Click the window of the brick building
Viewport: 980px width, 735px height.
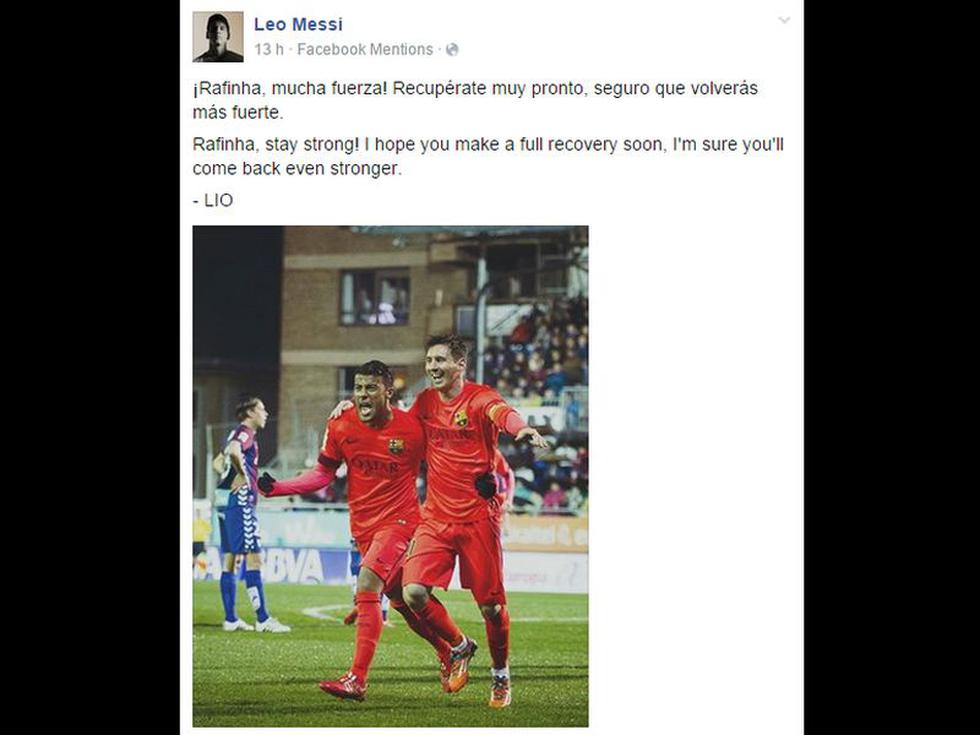click(374, 297)
